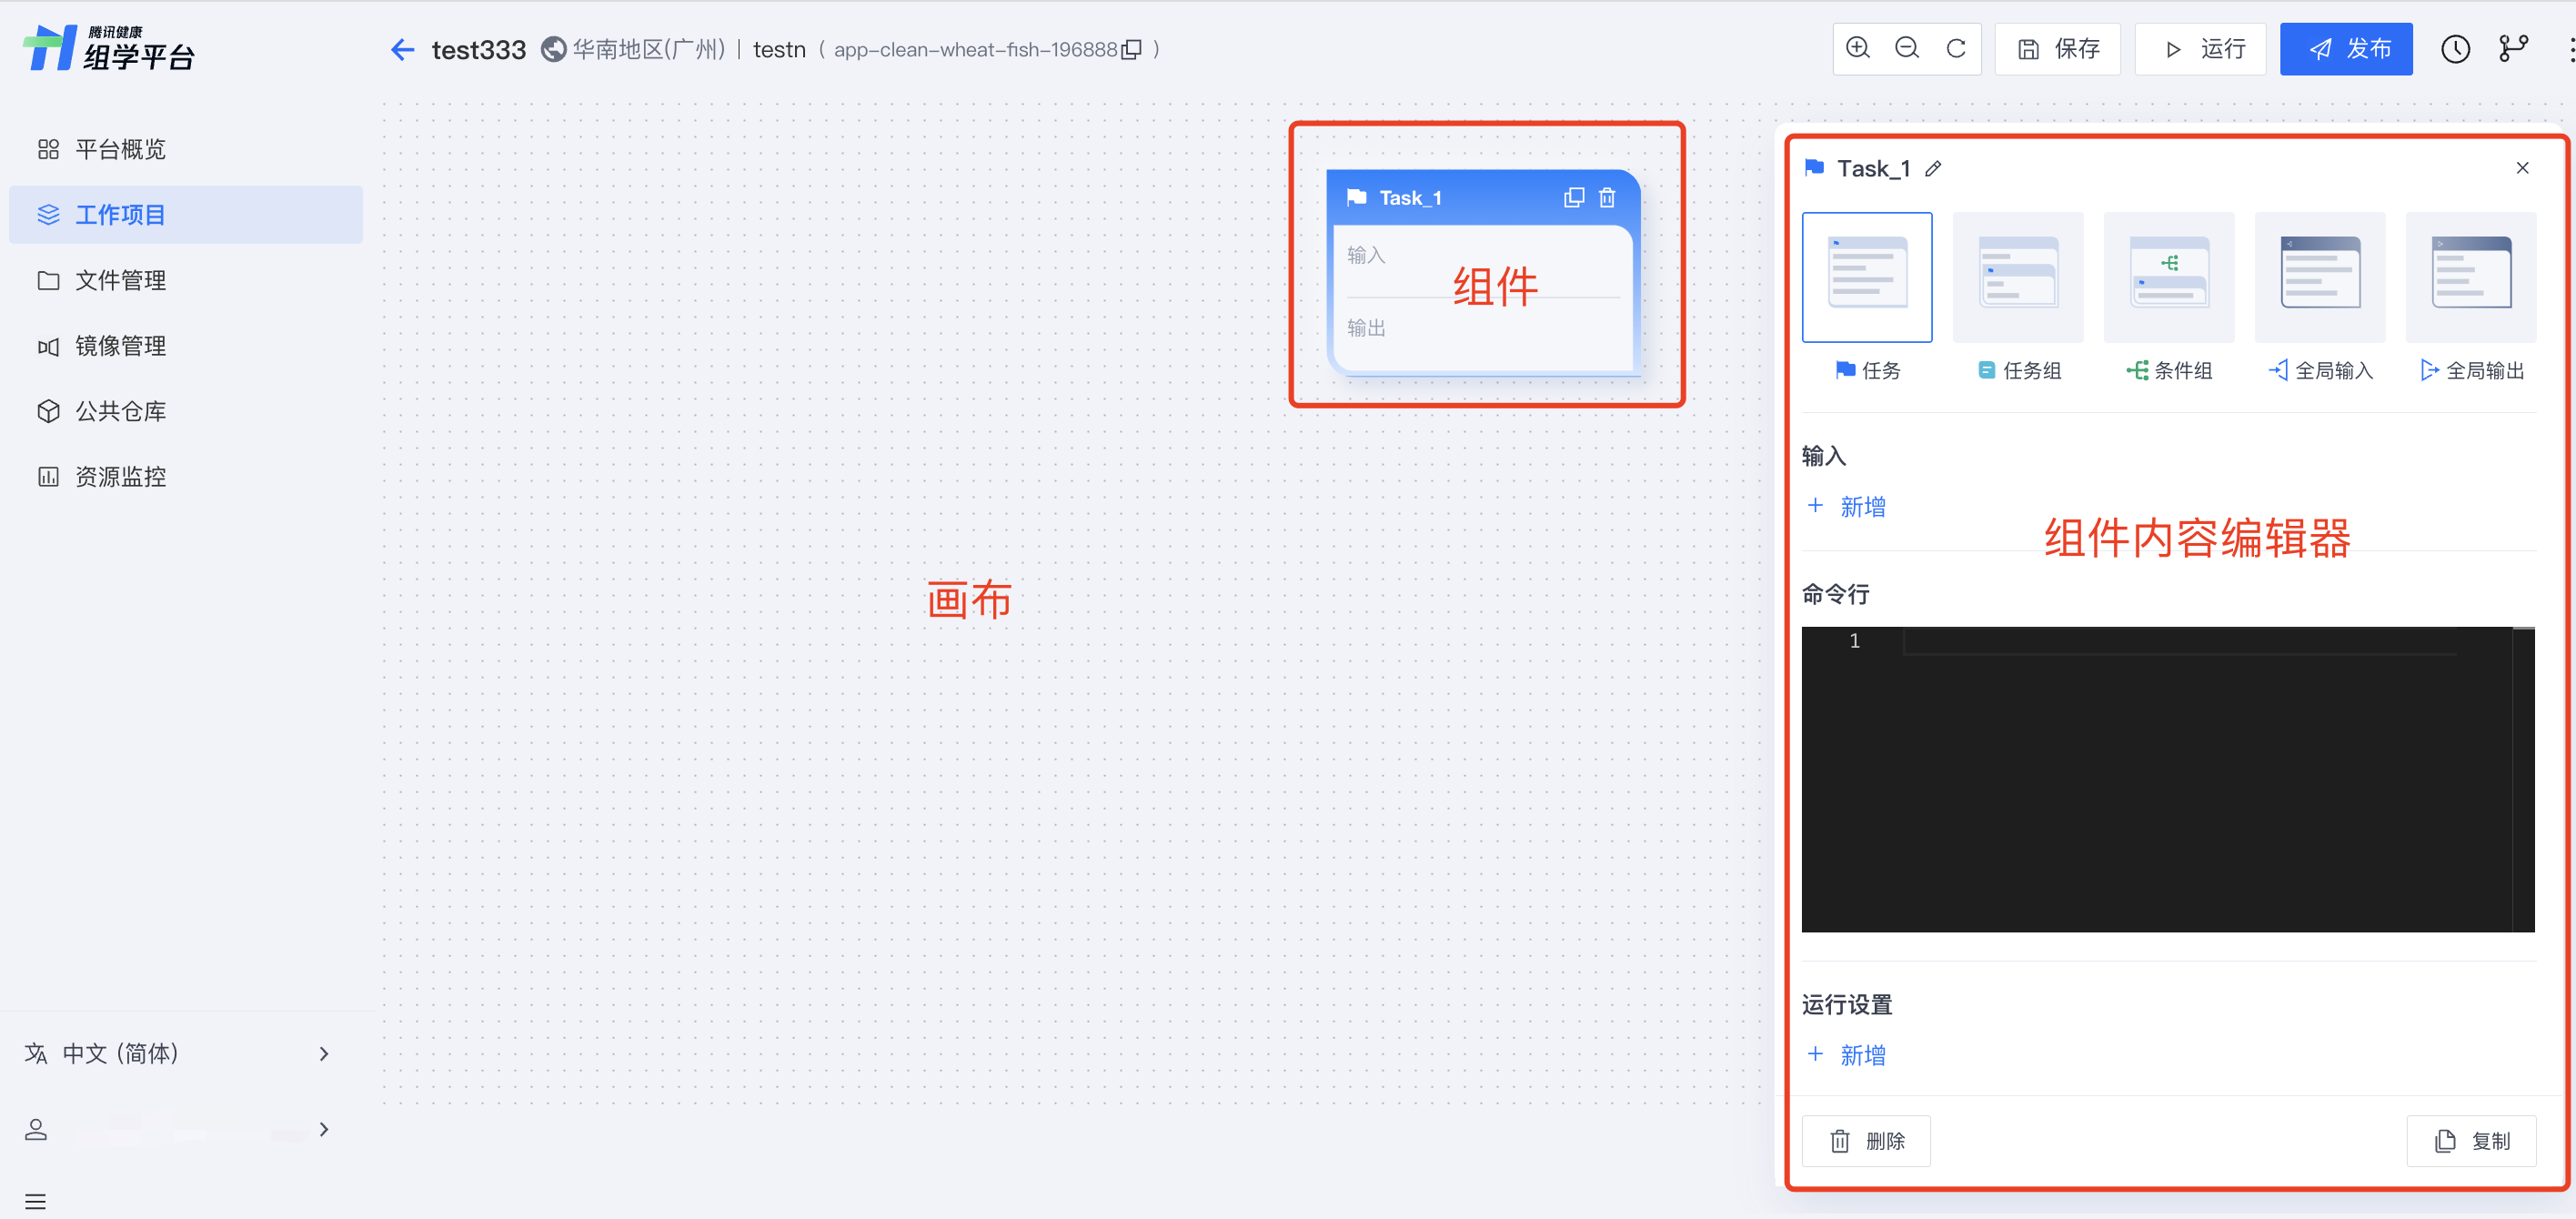Open the version history clock icon
The width and height of the screenshot is (2576, 1219).
[x=2455, y=49]
